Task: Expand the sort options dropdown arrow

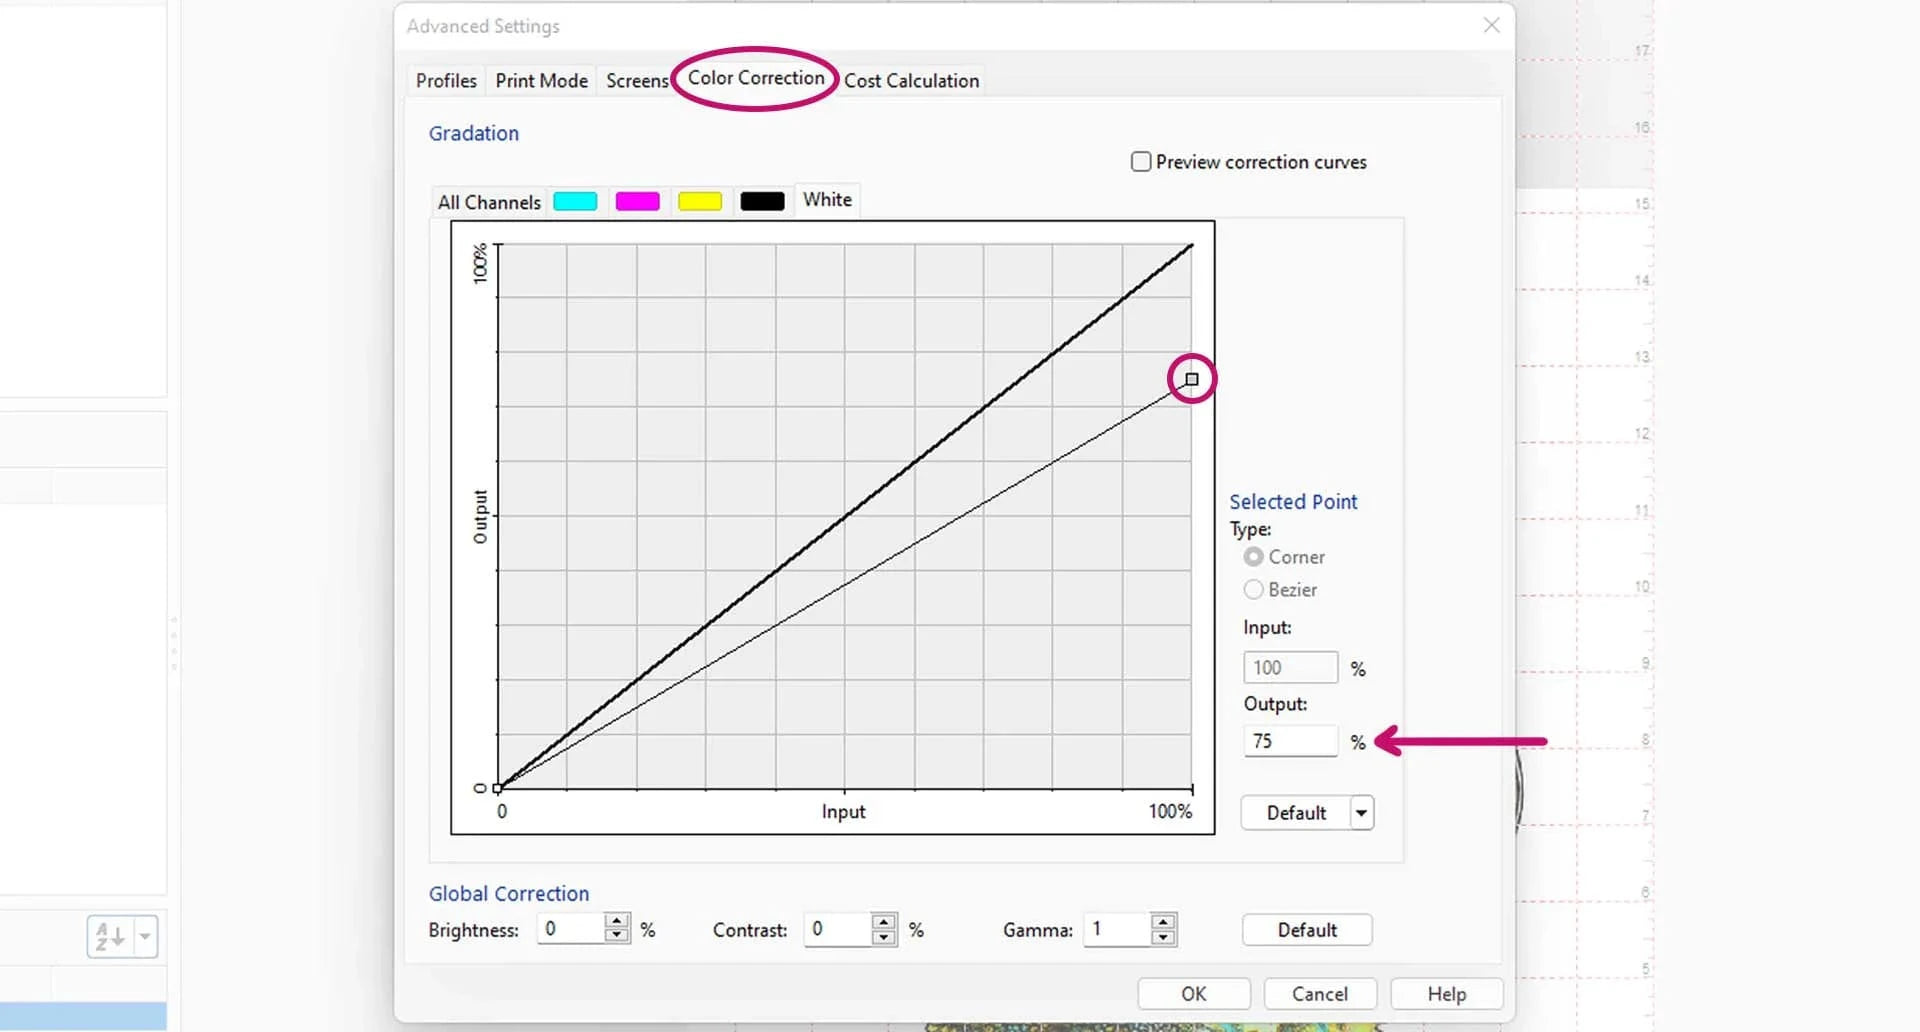Action: (146, 937)
